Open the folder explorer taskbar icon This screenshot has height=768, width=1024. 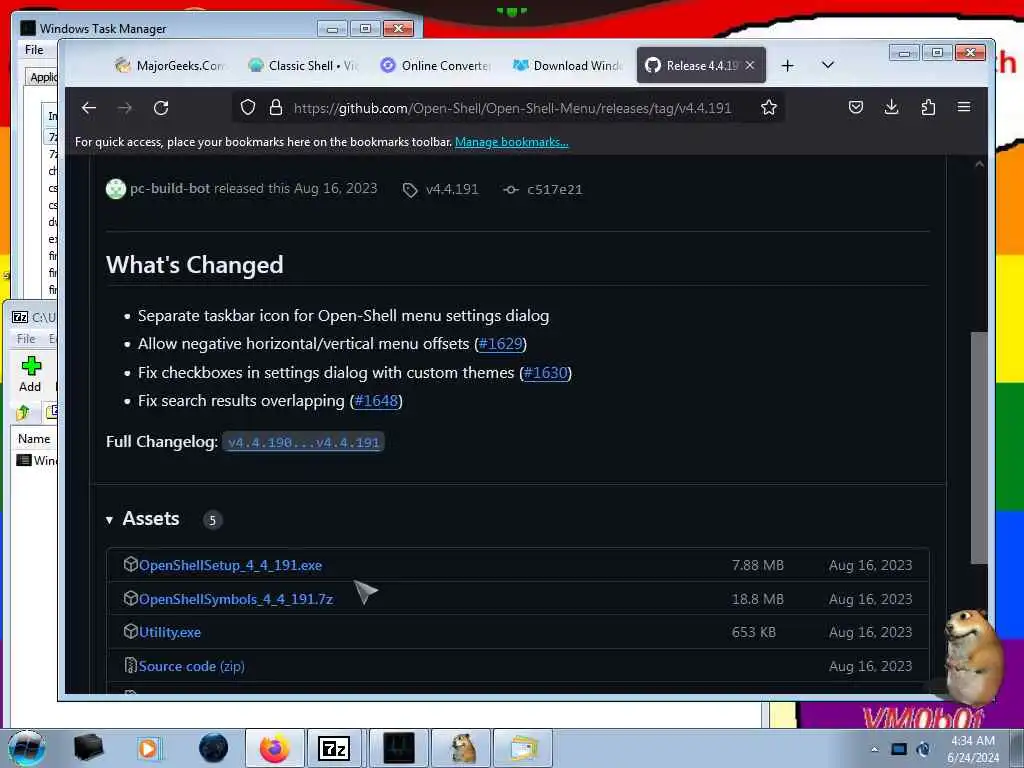coord(524,748)
